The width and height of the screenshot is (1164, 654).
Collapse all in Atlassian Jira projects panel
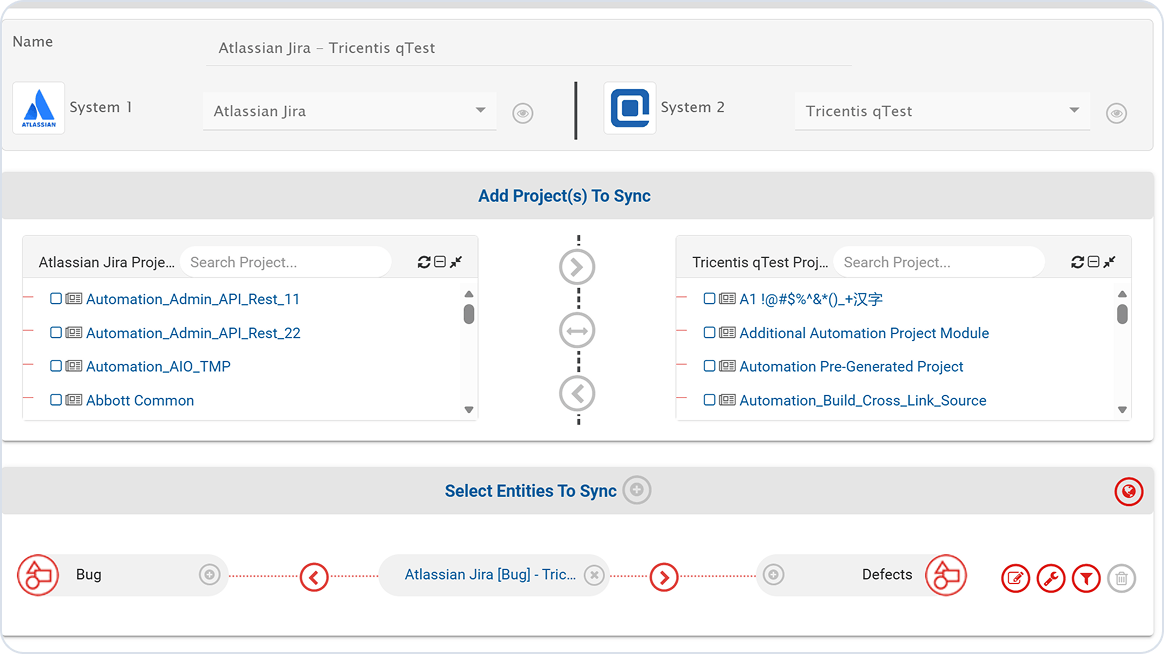440,262
